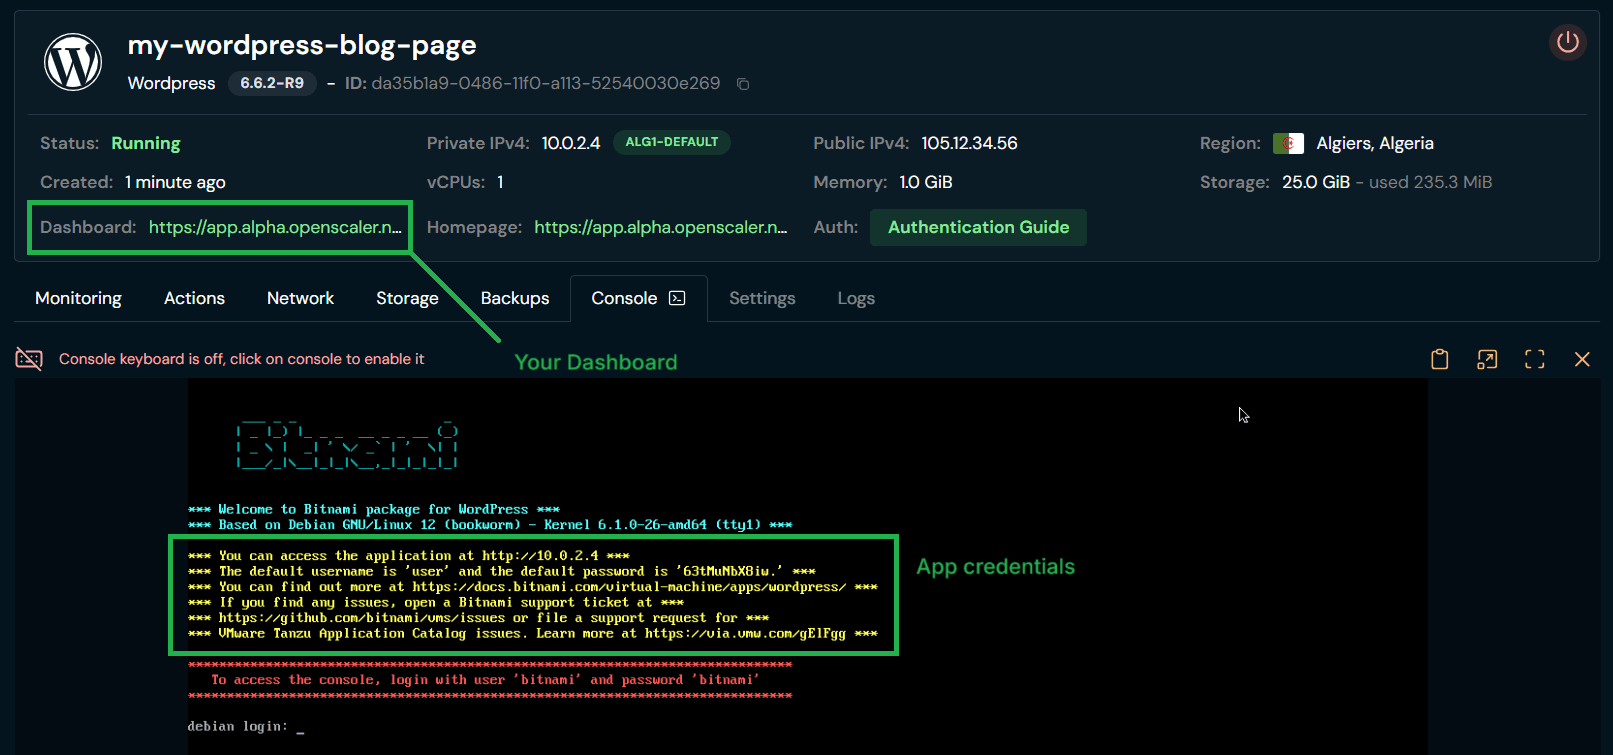Click the clipboard paste icon above console
Image resolution: width=1613 pixels, height=755 pixels.
click(1439, 359)
